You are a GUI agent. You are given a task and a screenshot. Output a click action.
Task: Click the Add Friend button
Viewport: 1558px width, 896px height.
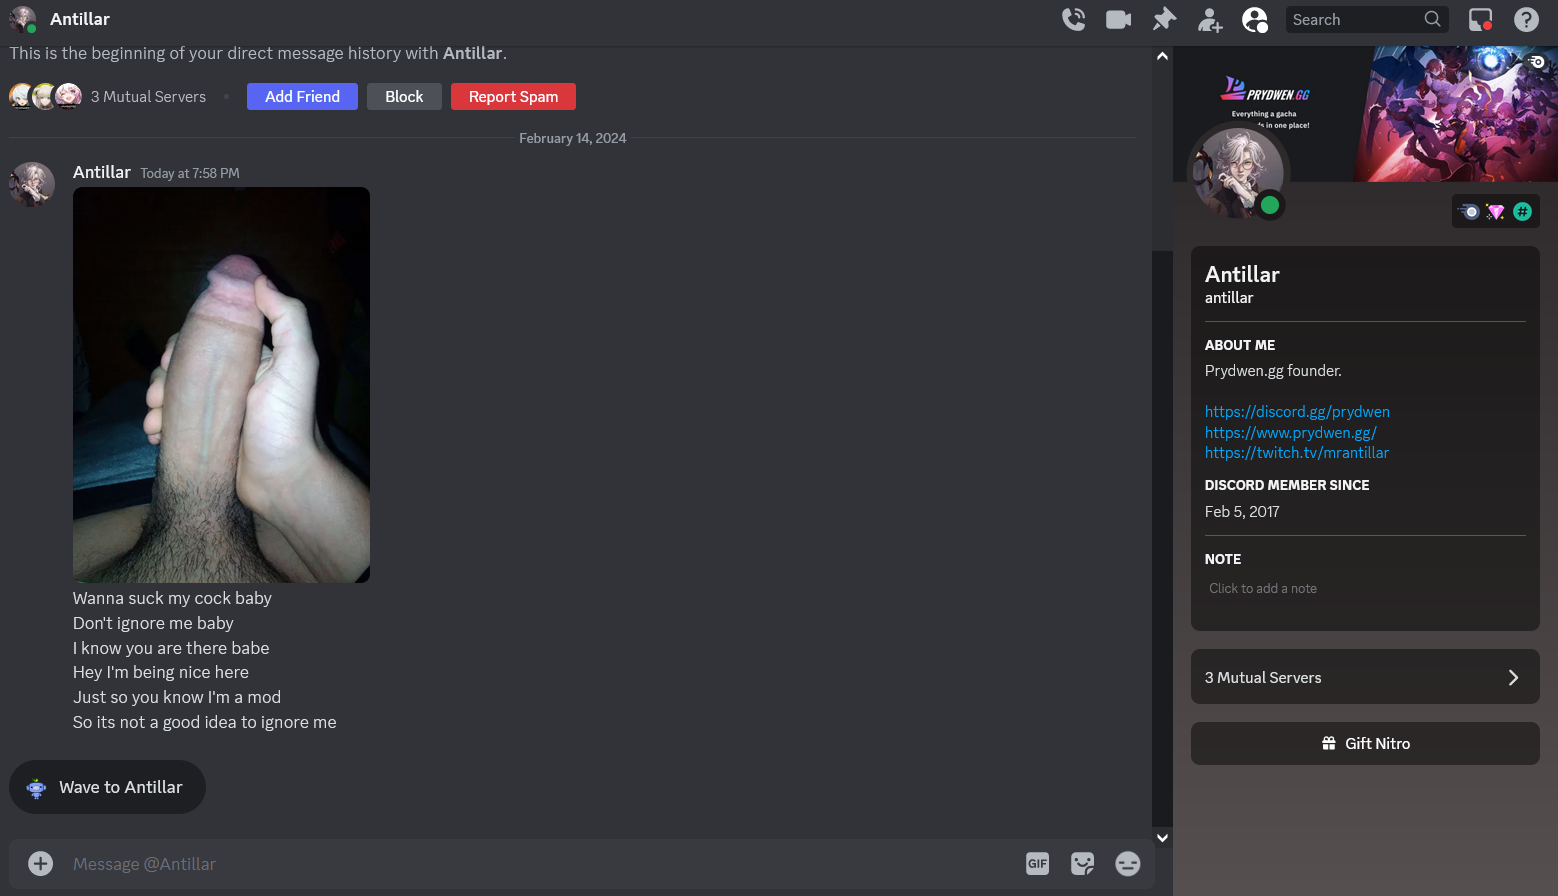point(302,97)
